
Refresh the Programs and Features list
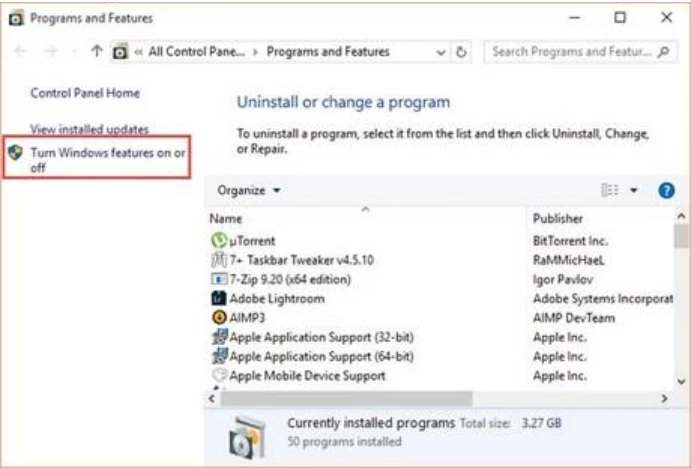[x=461, y=52]
